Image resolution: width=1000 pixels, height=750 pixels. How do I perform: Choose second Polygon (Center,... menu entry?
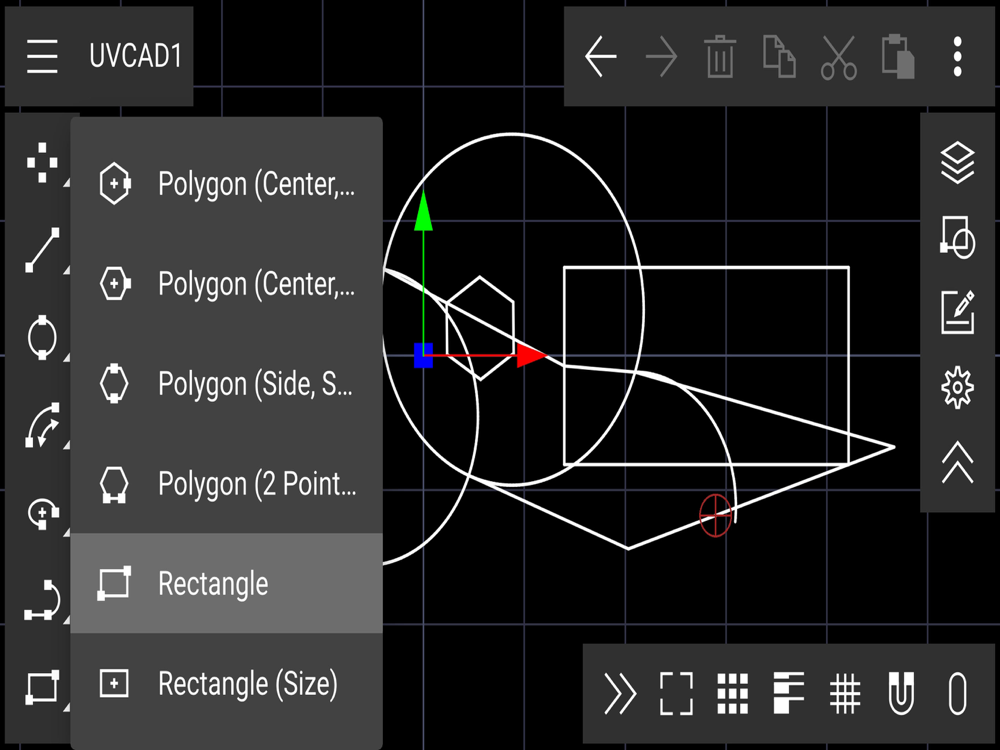click(x=226, y=284)
